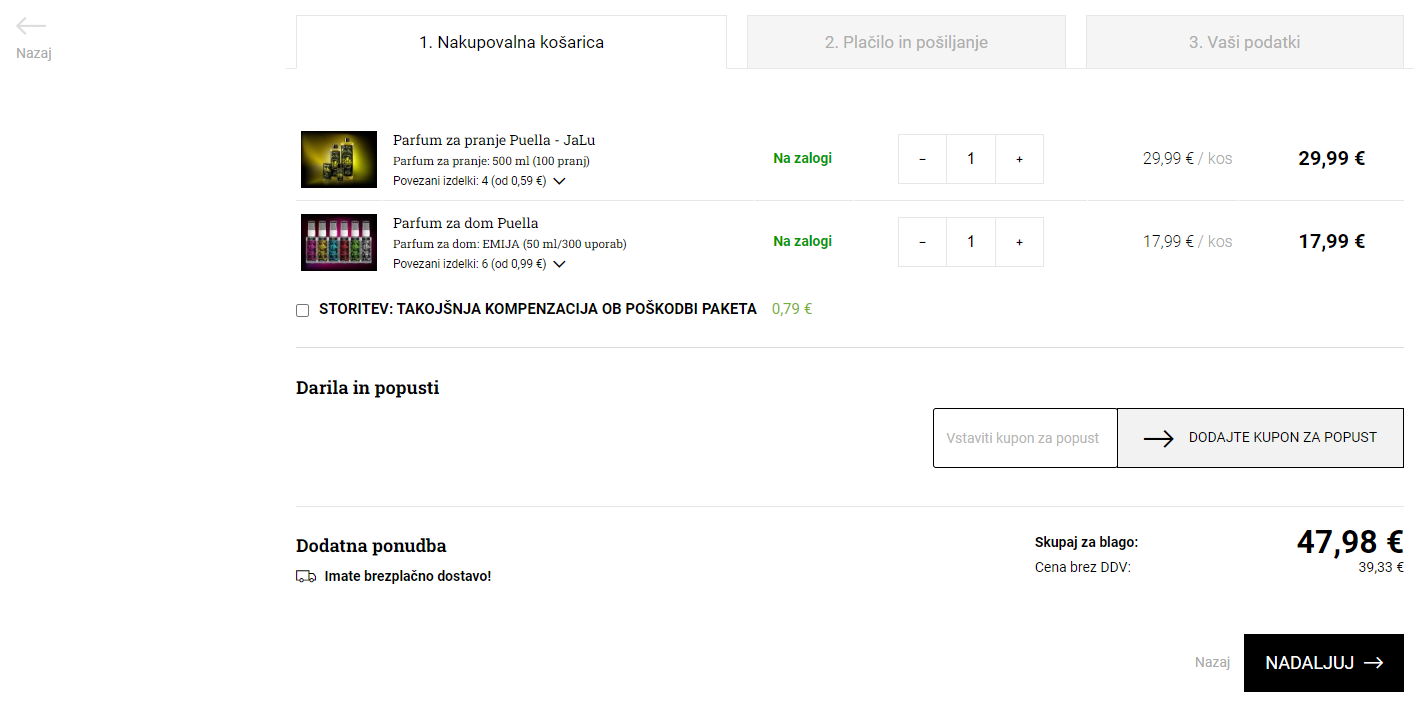Click the Nazaj link beside NADALJUJ
The height and width of the screenshot is (717, 1421).
pyautogui.click(x=1212, y=662)
